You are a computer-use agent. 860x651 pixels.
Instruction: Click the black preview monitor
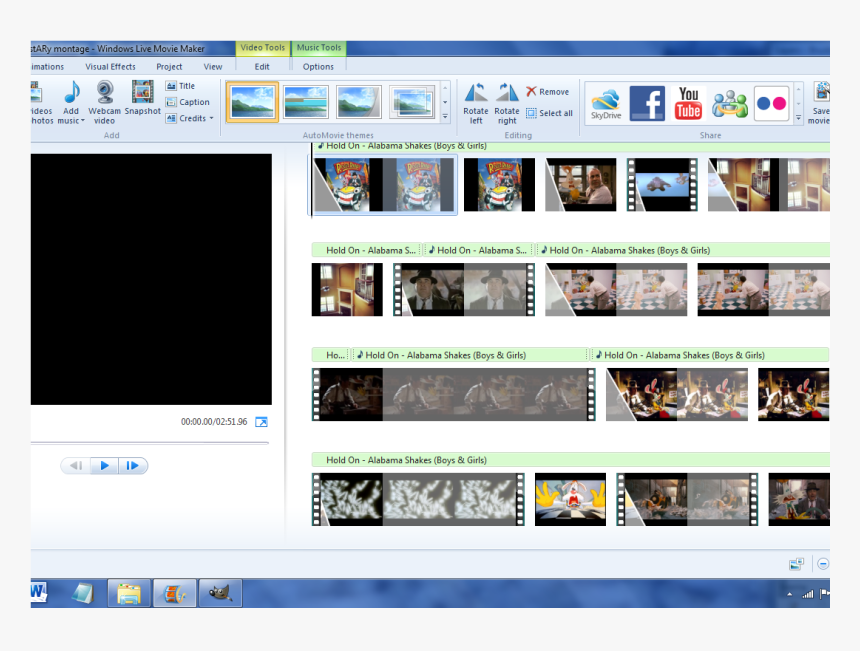click(x=151, y=279)
